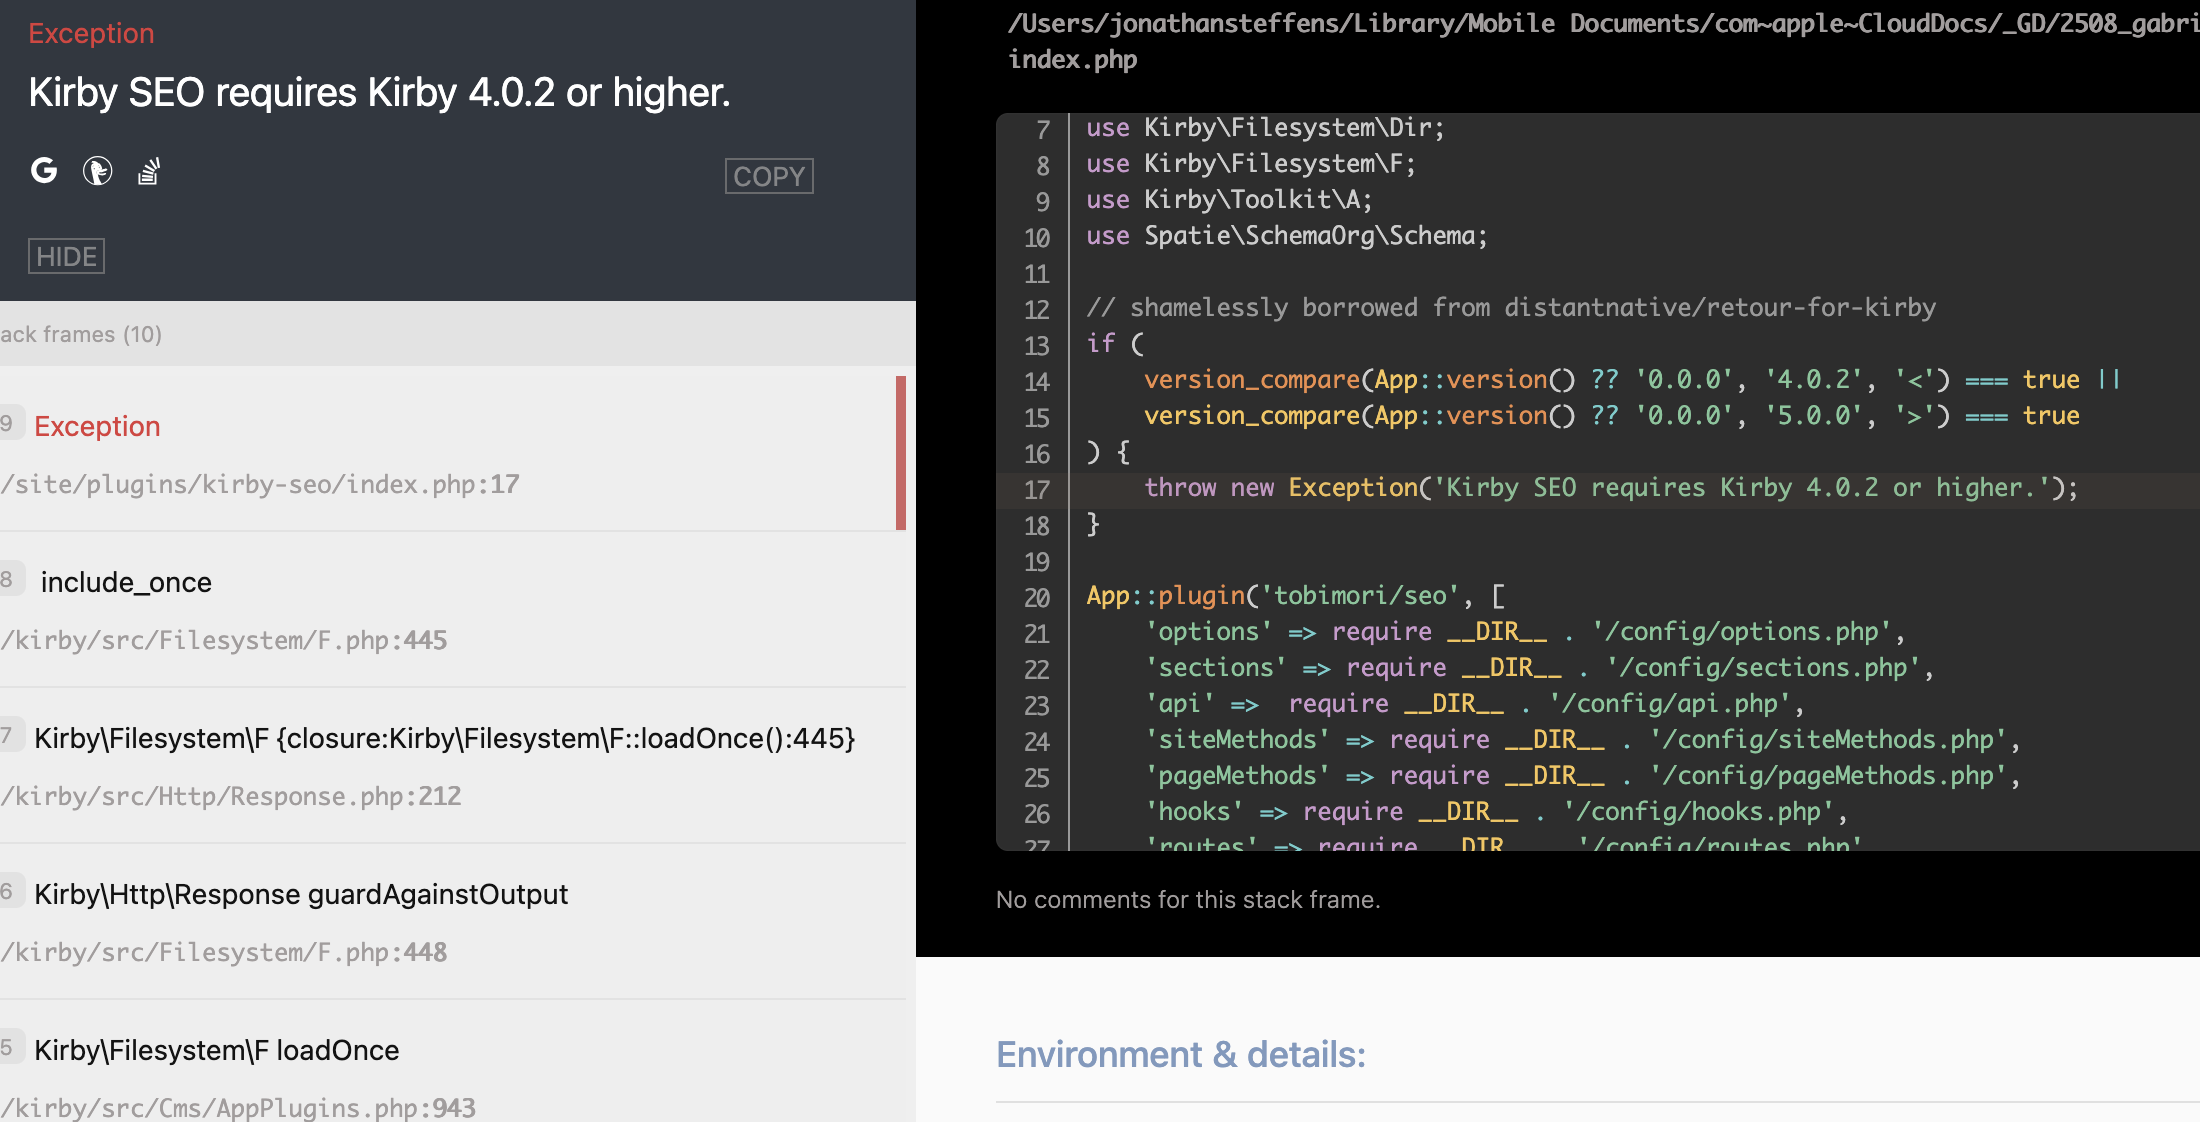
Task: Search the error on Stack Overflow
Action: [x=149, y=171]
